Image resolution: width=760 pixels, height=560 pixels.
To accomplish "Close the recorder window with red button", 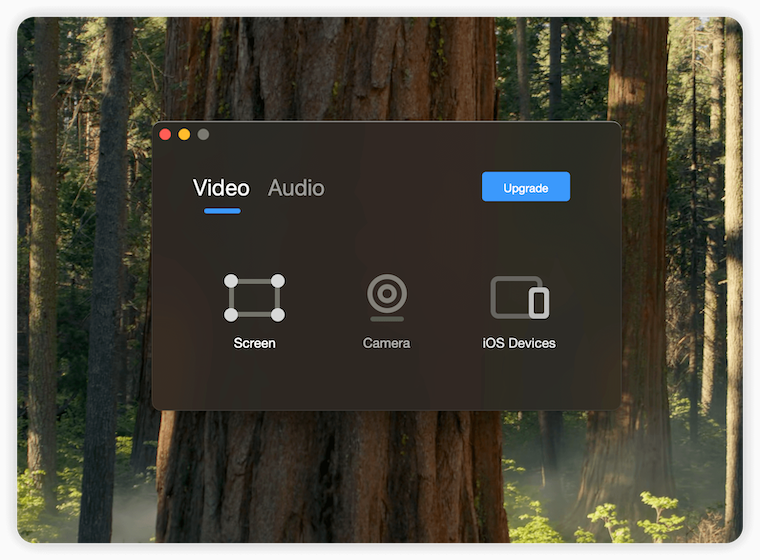I will (165, 134).
